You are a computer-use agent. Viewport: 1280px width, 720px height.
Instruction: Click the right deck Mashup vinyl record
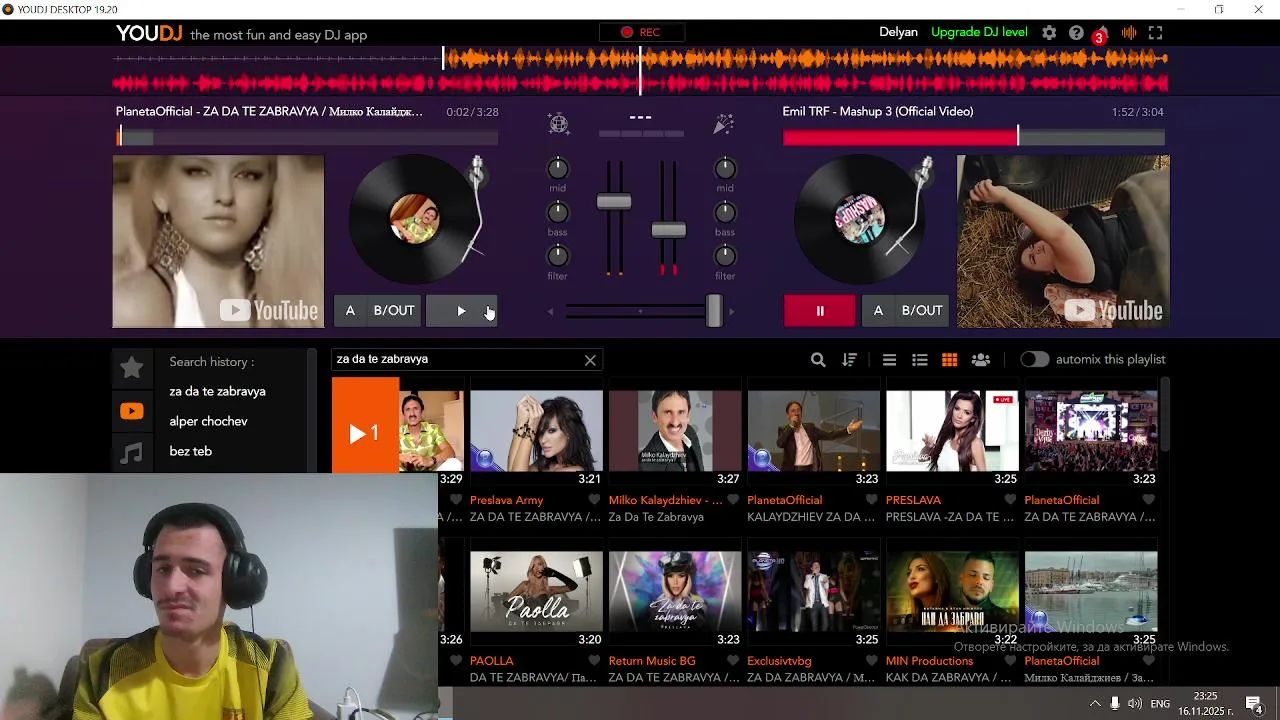pyautogui.click(x=860, y=220)
